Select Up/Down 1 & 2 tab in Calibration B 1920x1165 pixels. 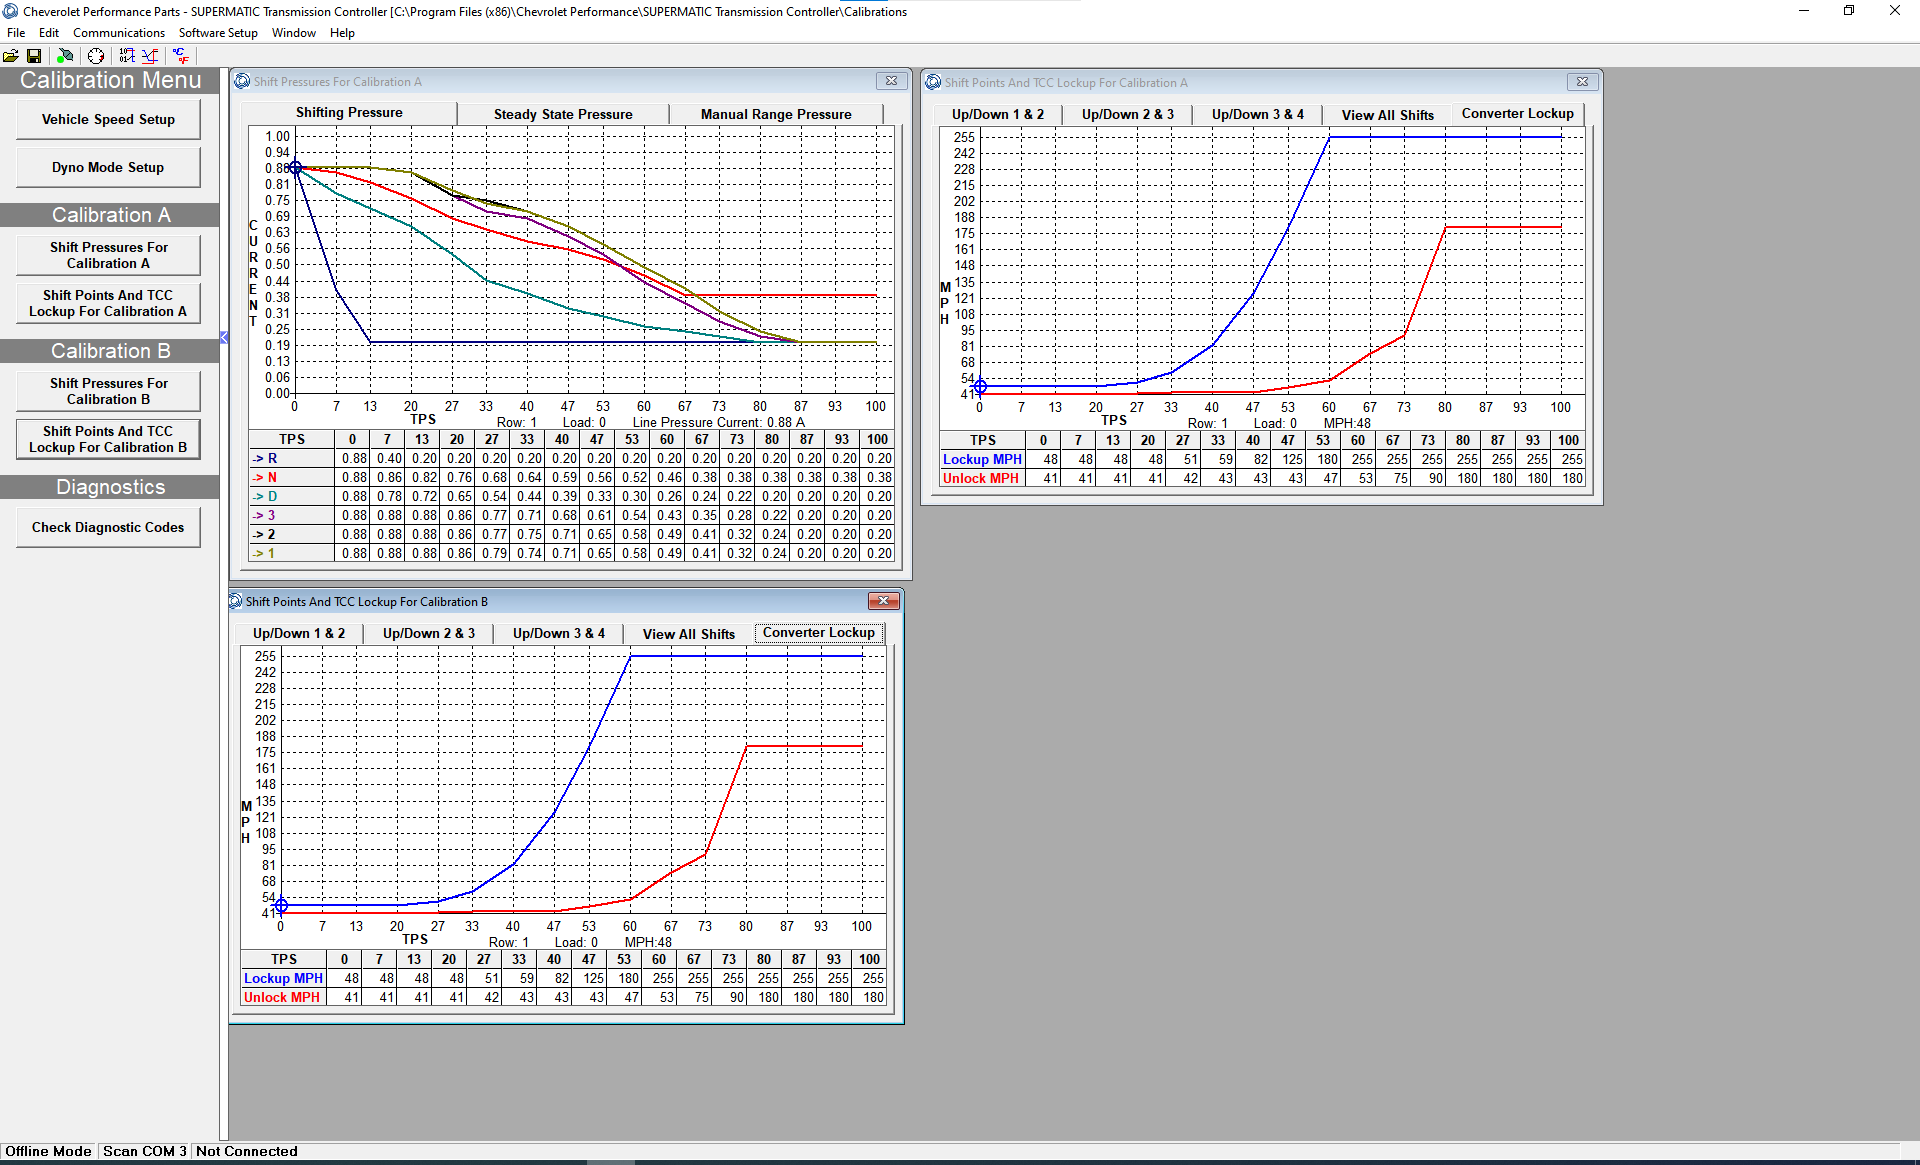[299, 633]
